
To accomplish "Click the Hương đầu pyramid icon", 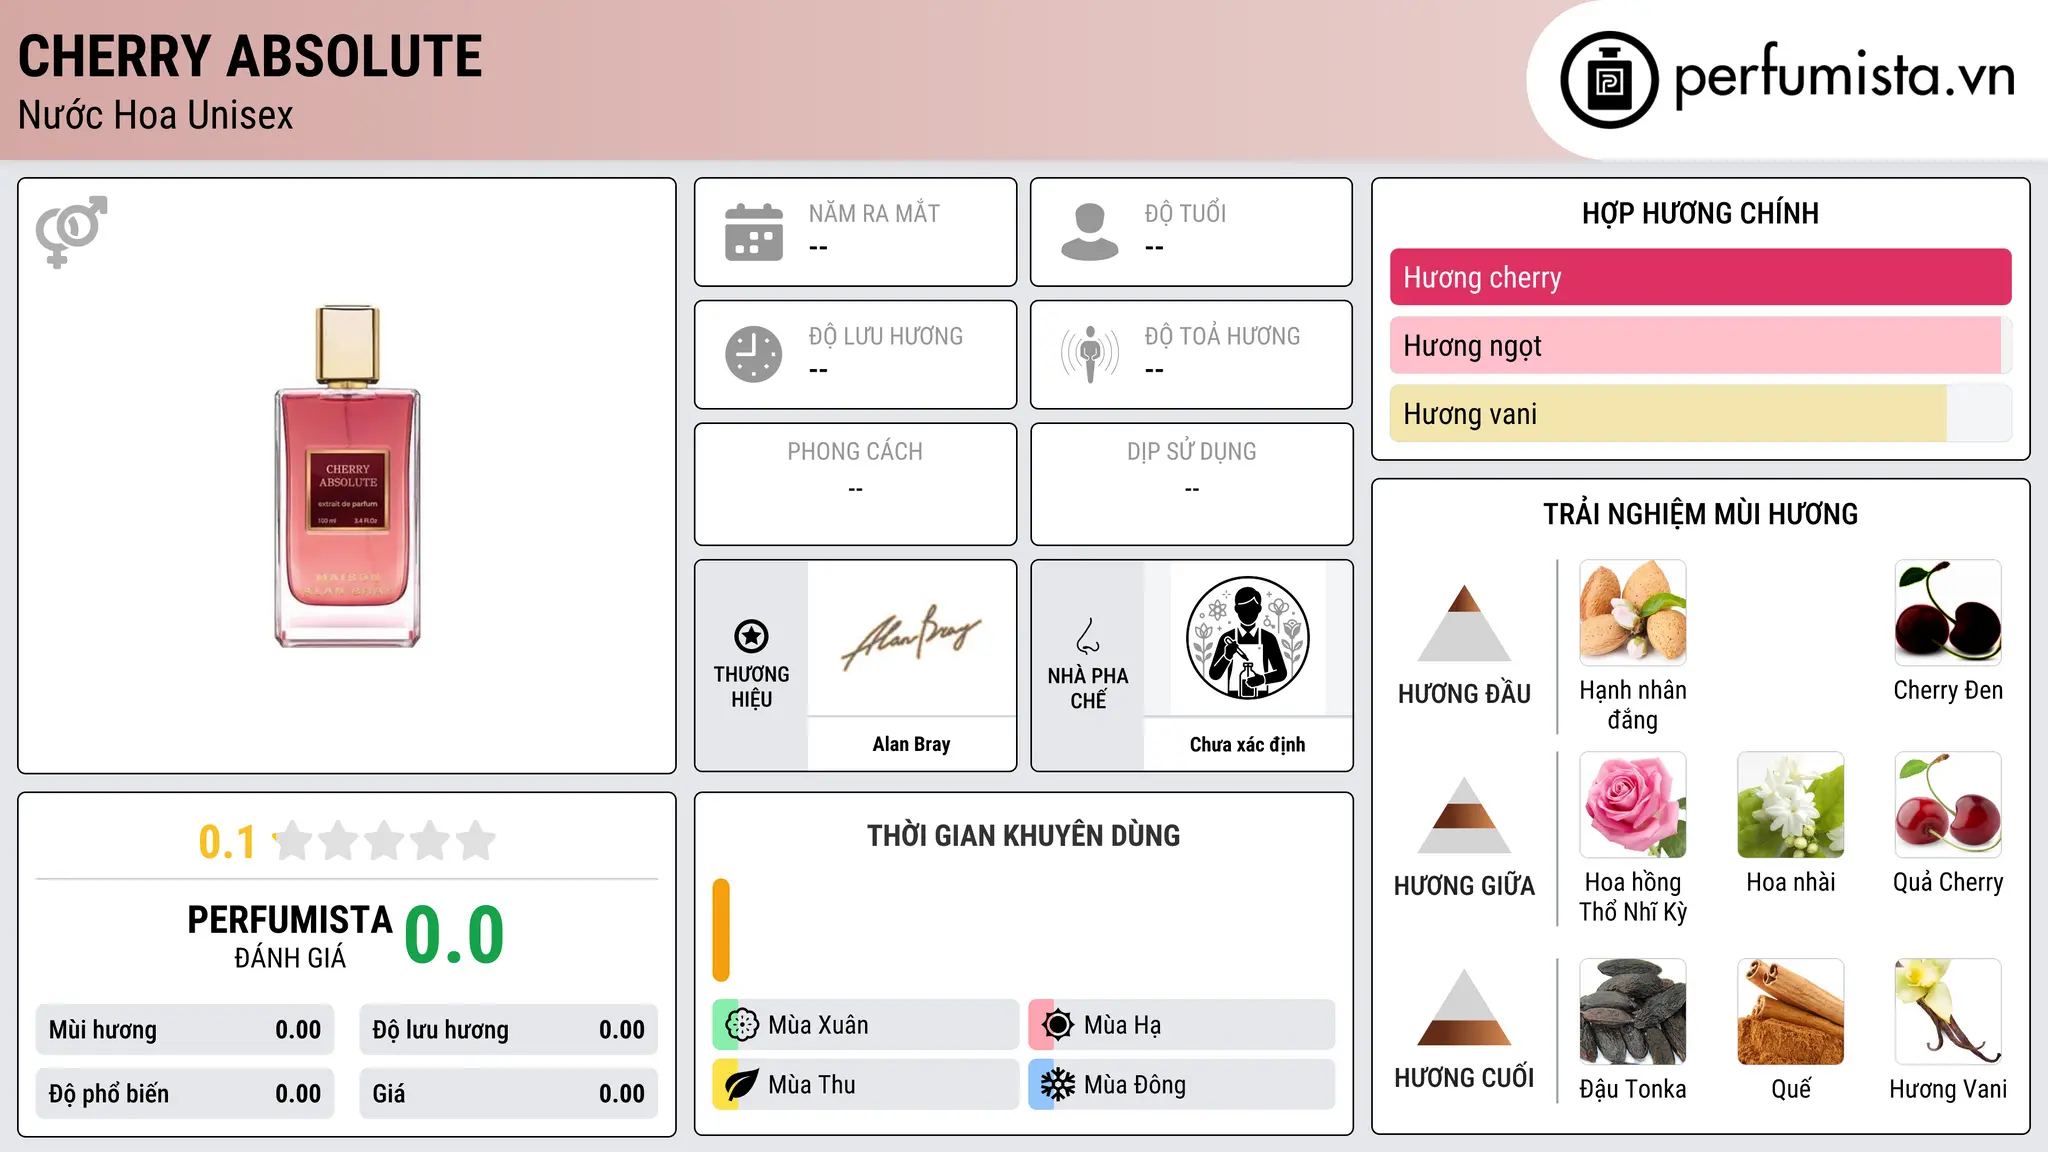I will tap(1464, 623).
